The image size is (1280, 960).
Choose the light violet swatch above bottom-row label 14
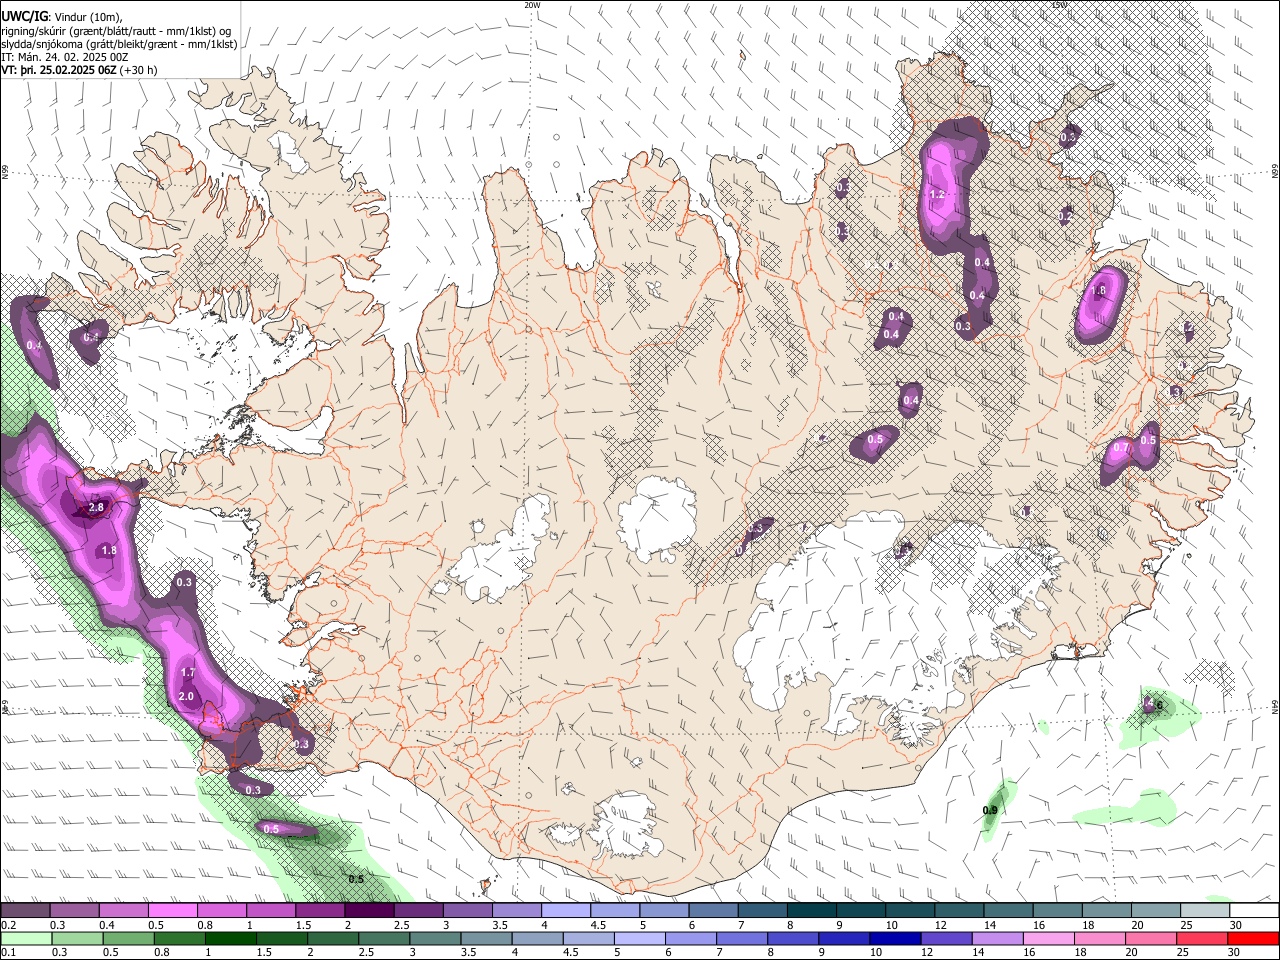999,939
